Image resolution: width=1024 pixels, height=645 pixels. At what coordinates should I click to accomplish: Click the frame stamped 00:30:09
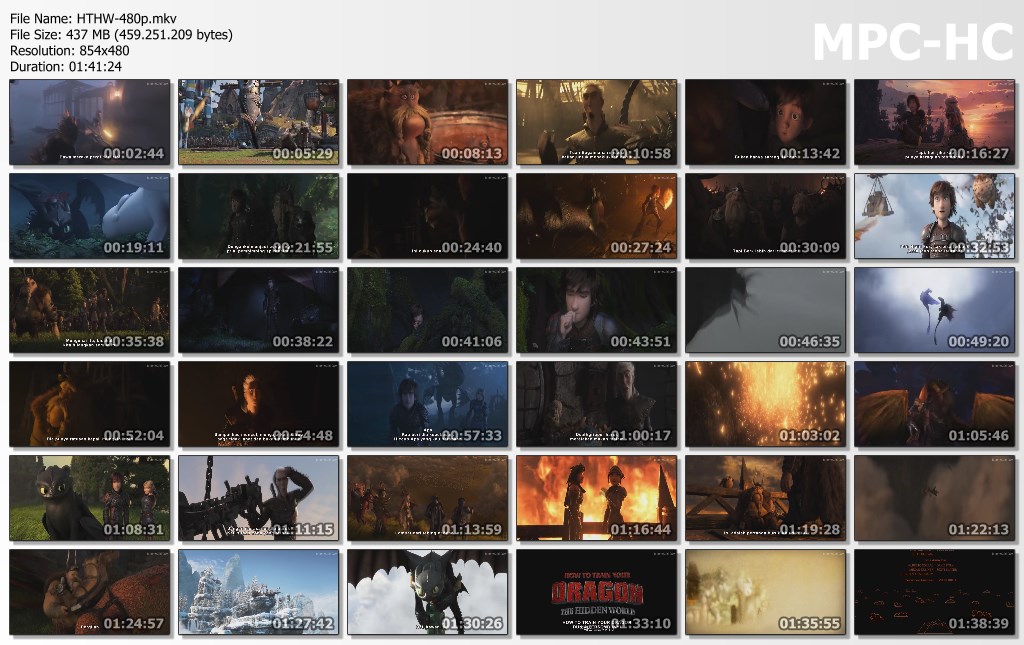click(x=765, y=216)
